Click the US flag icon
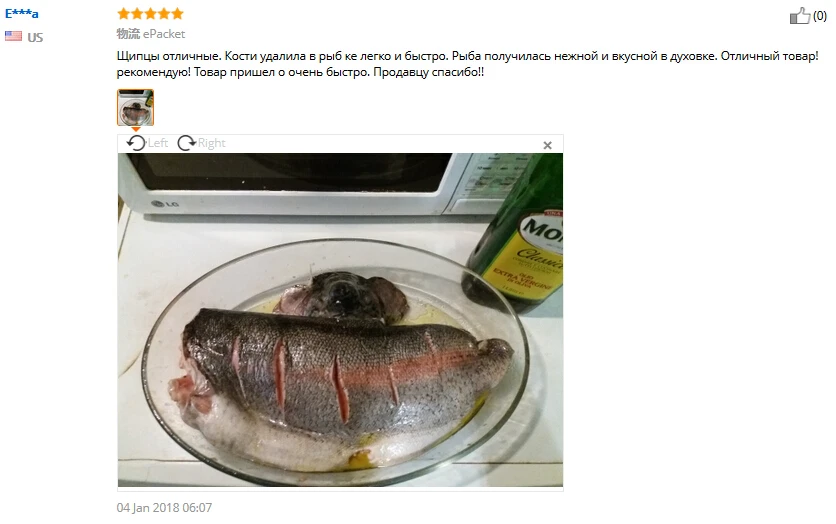Screen dimensions: 836x524 click(13, 36)
